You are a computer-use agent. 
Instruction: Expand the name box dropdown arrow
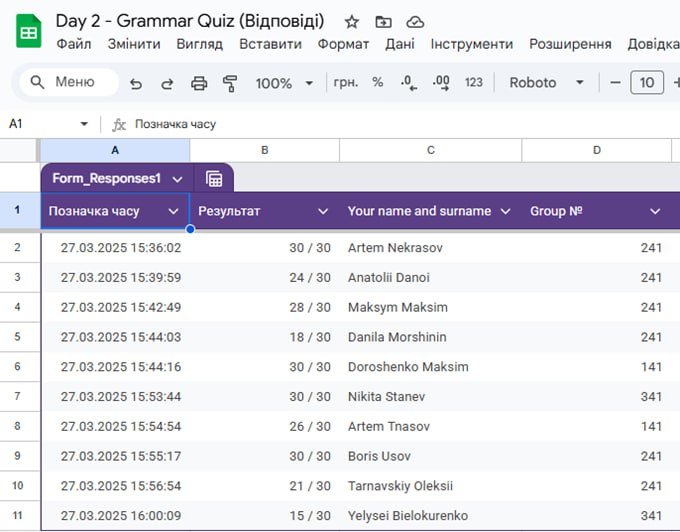tap(84, 124)
